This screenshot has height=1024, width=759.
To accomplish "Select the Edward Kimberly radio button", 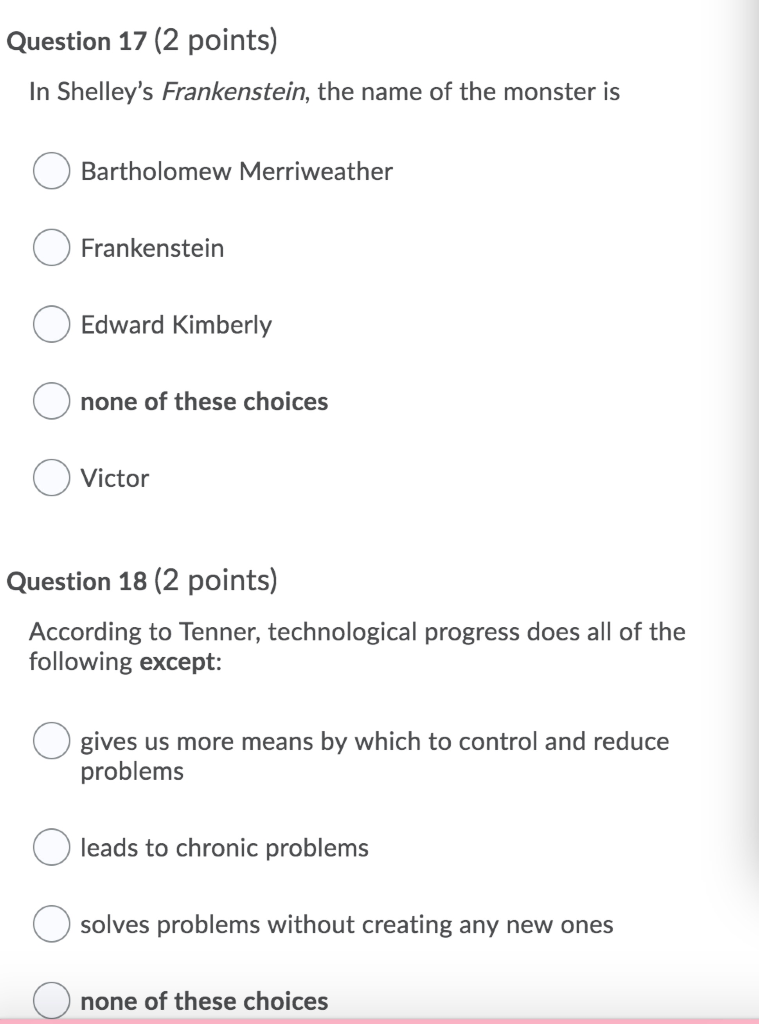I will tap(50, 324).
